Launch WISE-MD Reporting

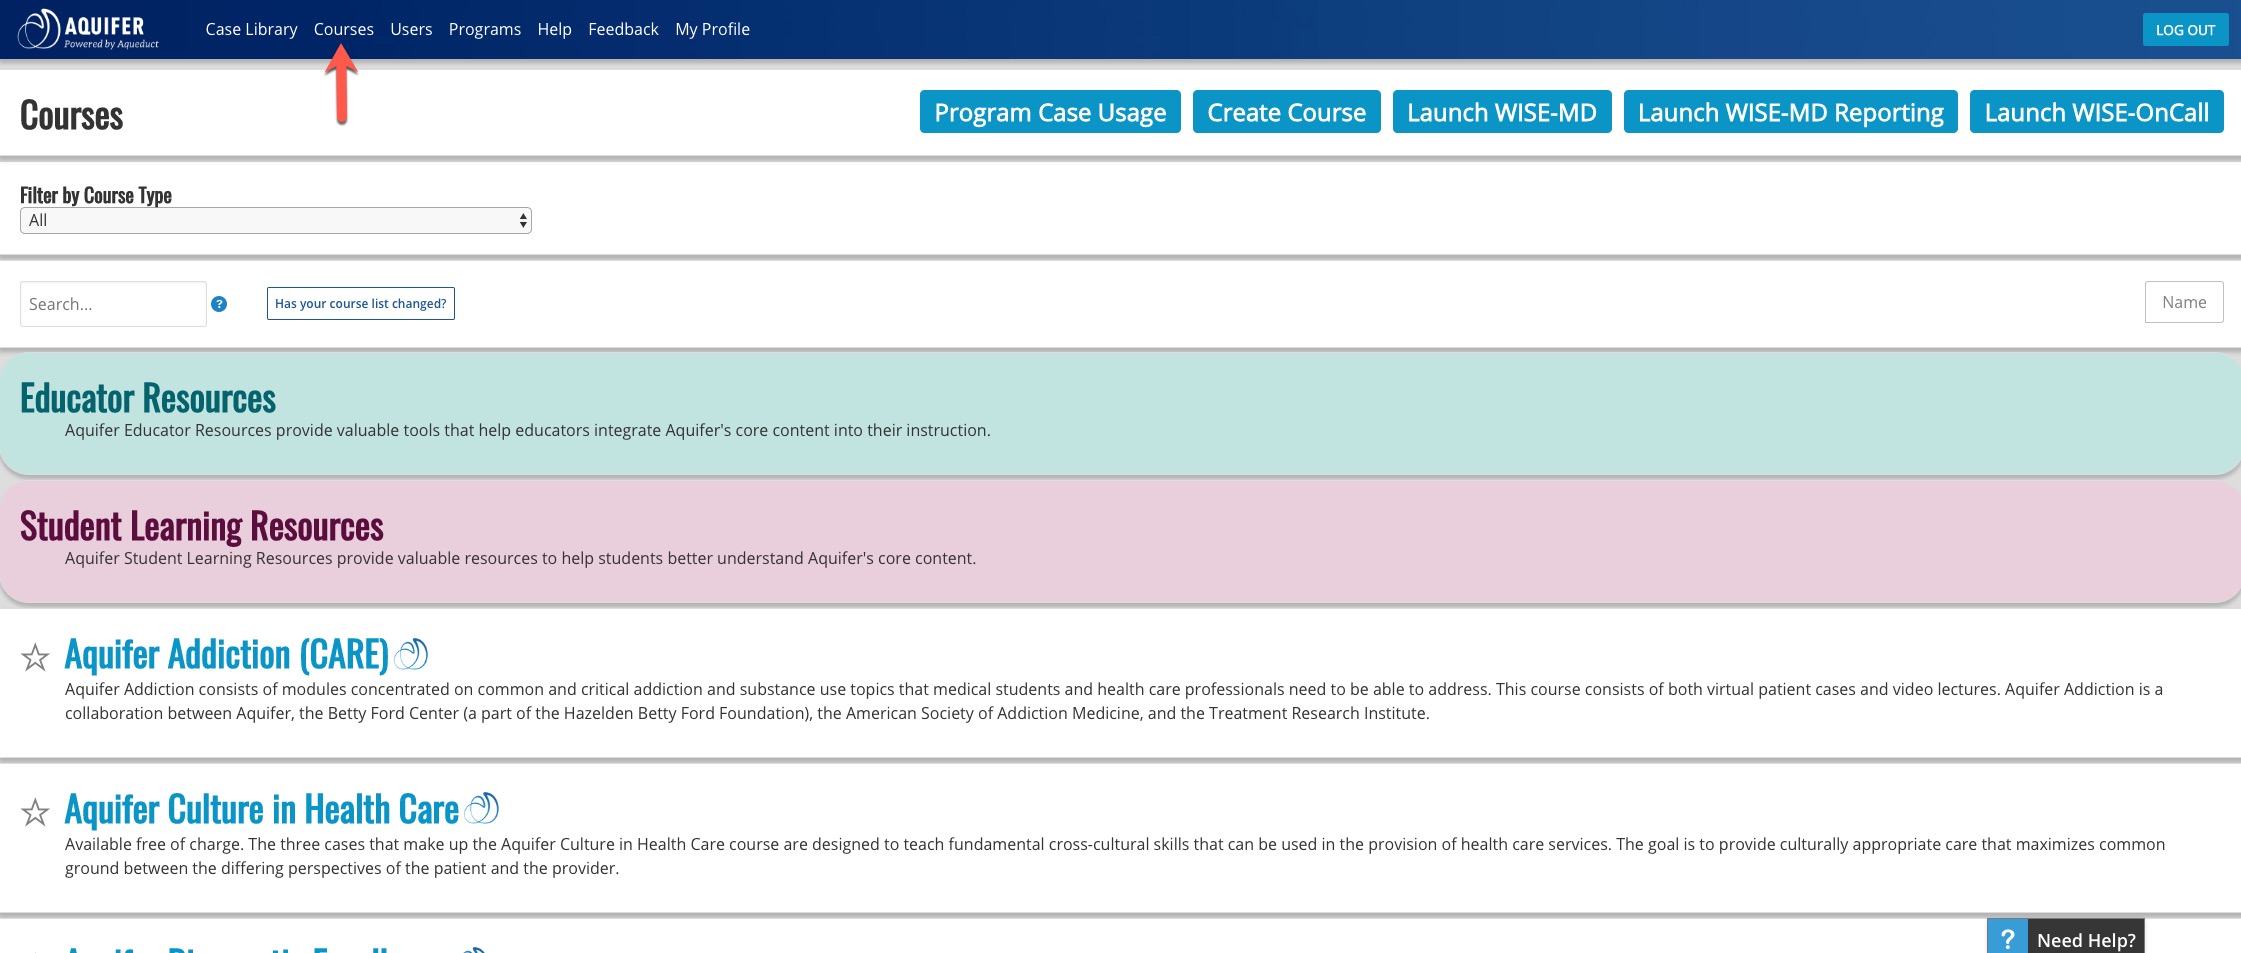(x=1790, y=112)
